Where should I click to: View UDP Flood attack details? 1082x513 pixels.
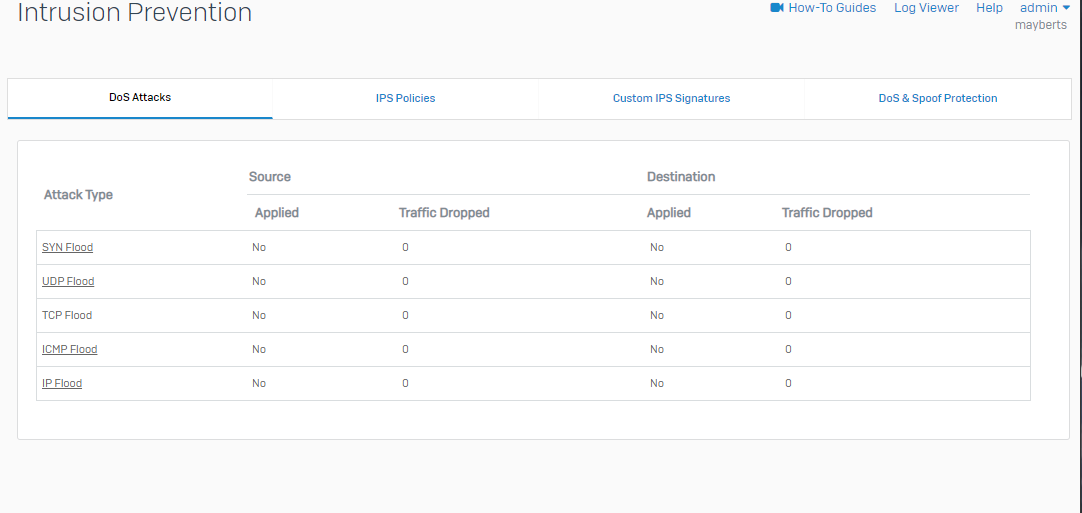click(68, 281)
